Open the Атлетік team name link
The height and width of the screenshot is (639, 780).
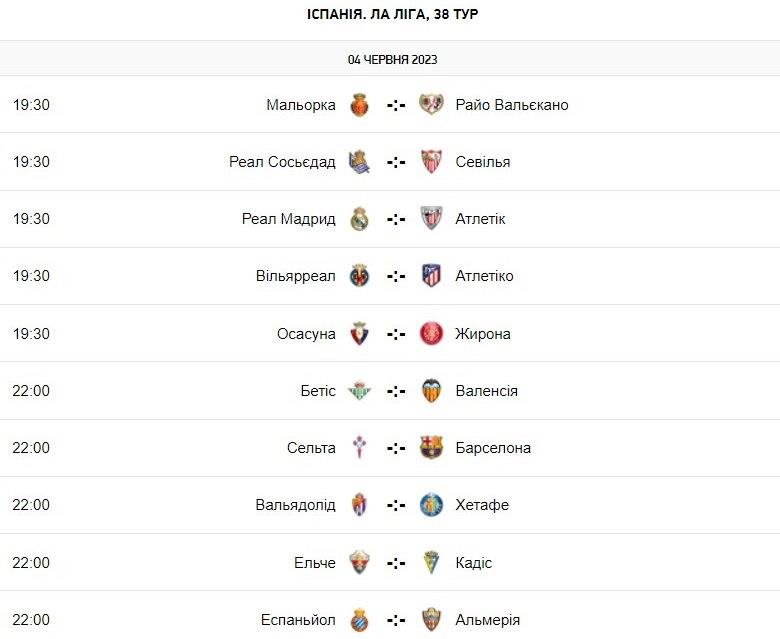click(x=480, y=219)
